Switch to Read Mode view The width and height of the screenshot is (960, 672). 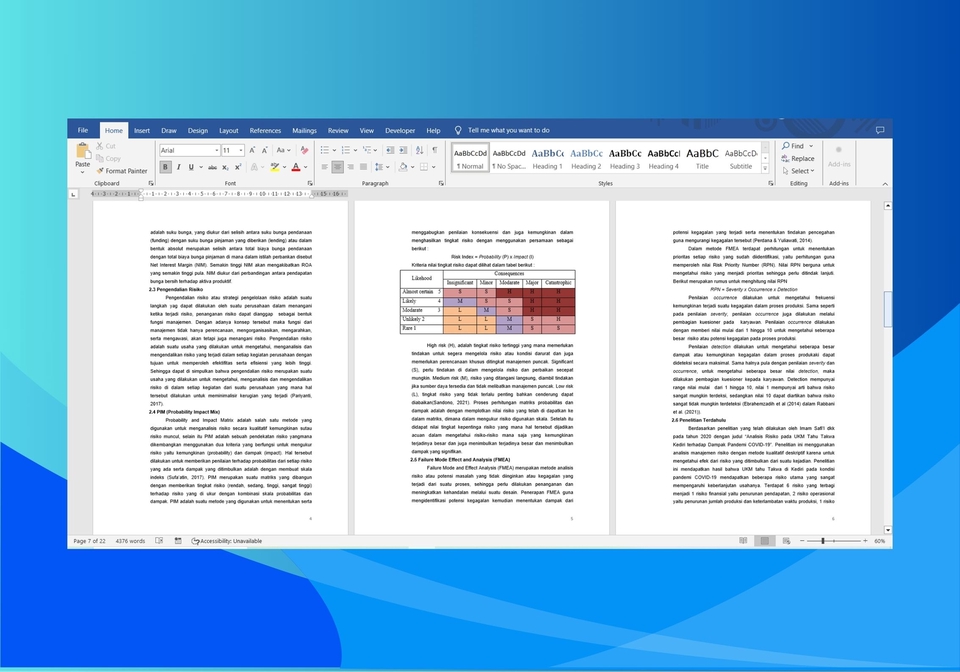coord(743,541)
